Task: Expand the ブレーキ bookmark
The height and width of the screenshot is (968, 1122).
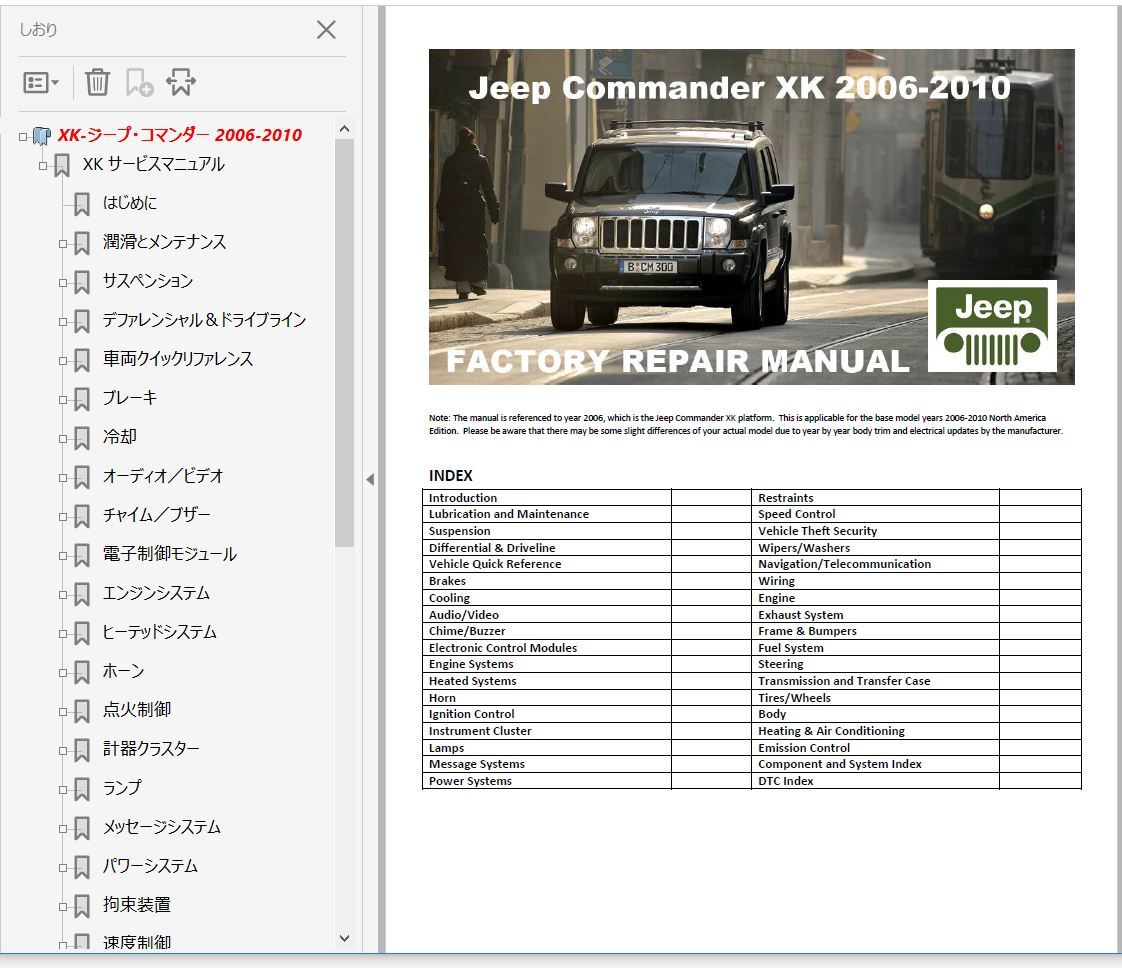Action: pos(63,400)
